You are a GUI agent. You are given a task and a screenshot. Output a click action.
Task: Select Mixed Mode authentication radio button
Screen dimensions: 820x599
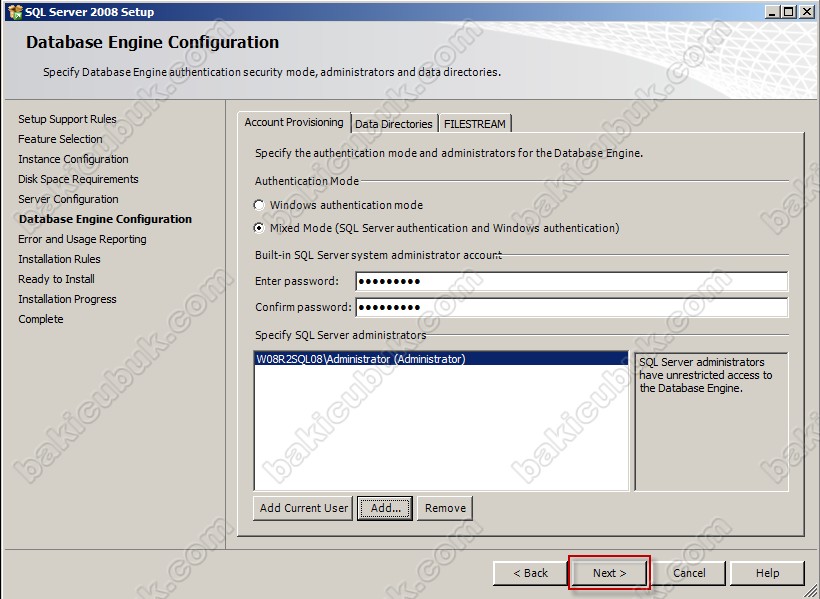coord(259,228)
